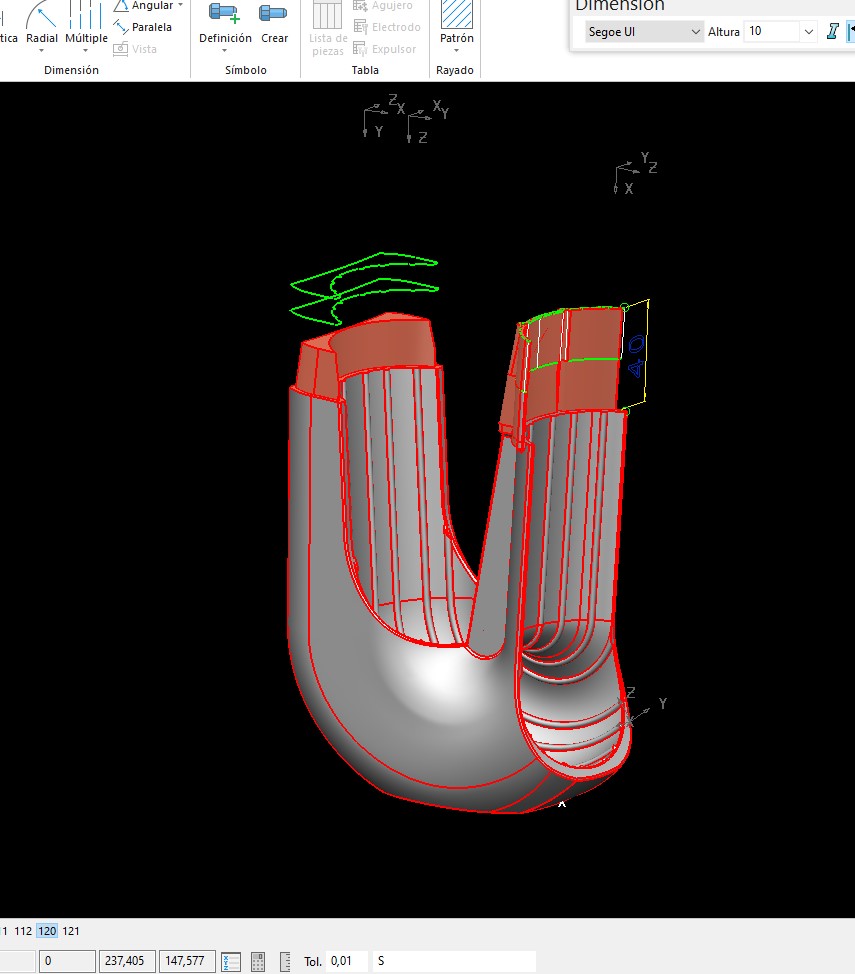Select the Expulsor table tool

click(x=384, y=49)
